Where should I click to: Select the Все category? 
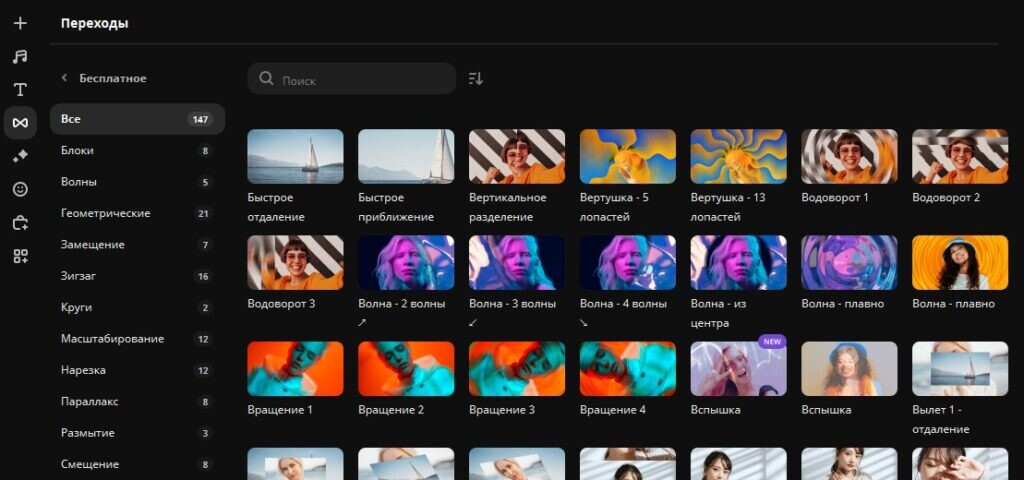137,119
